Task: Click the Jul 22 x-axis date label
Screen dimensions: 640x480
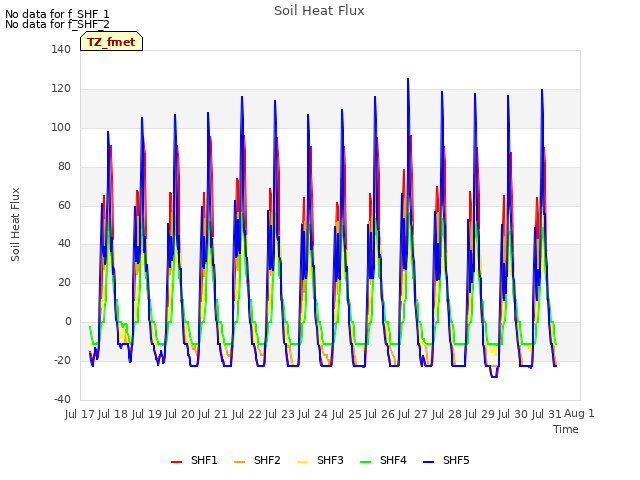Action: (x=247, y=414)
